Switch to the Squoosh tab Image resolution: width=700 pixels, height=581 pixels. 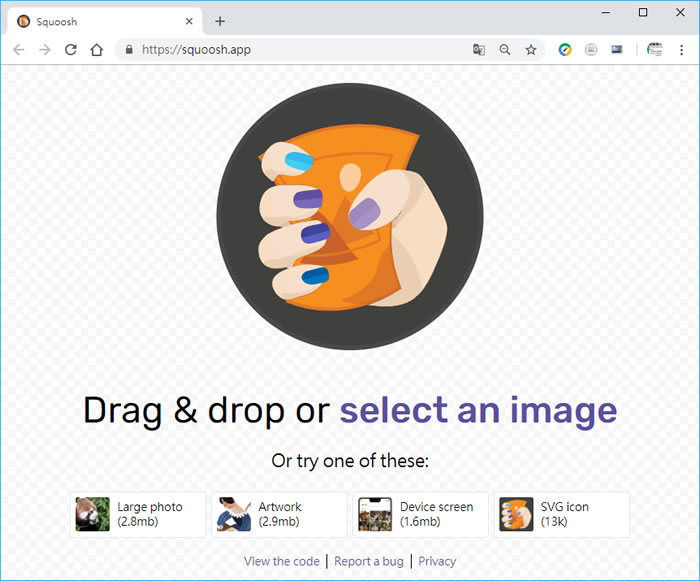[104, 21]
